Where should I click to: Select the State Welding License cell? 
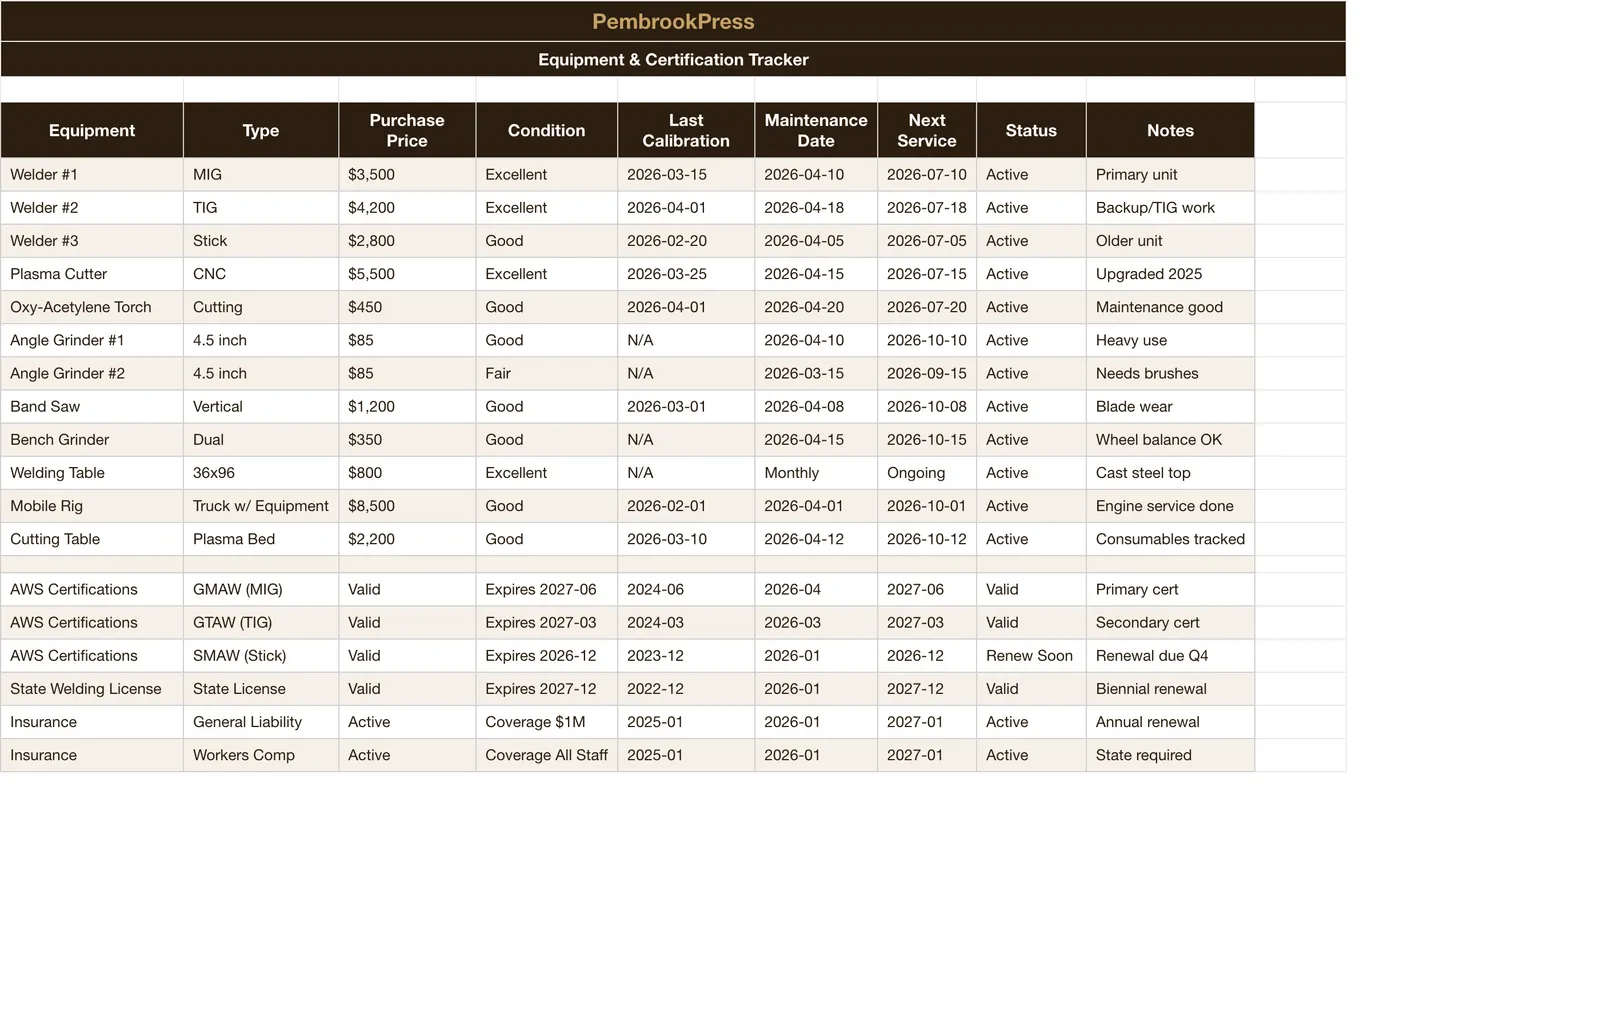point(92,688)
